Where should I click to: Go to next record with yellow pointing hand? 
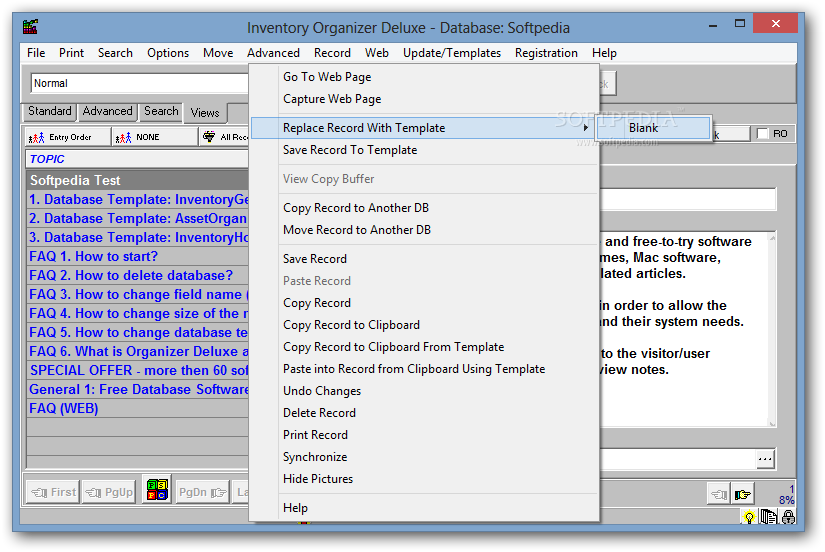742,494
